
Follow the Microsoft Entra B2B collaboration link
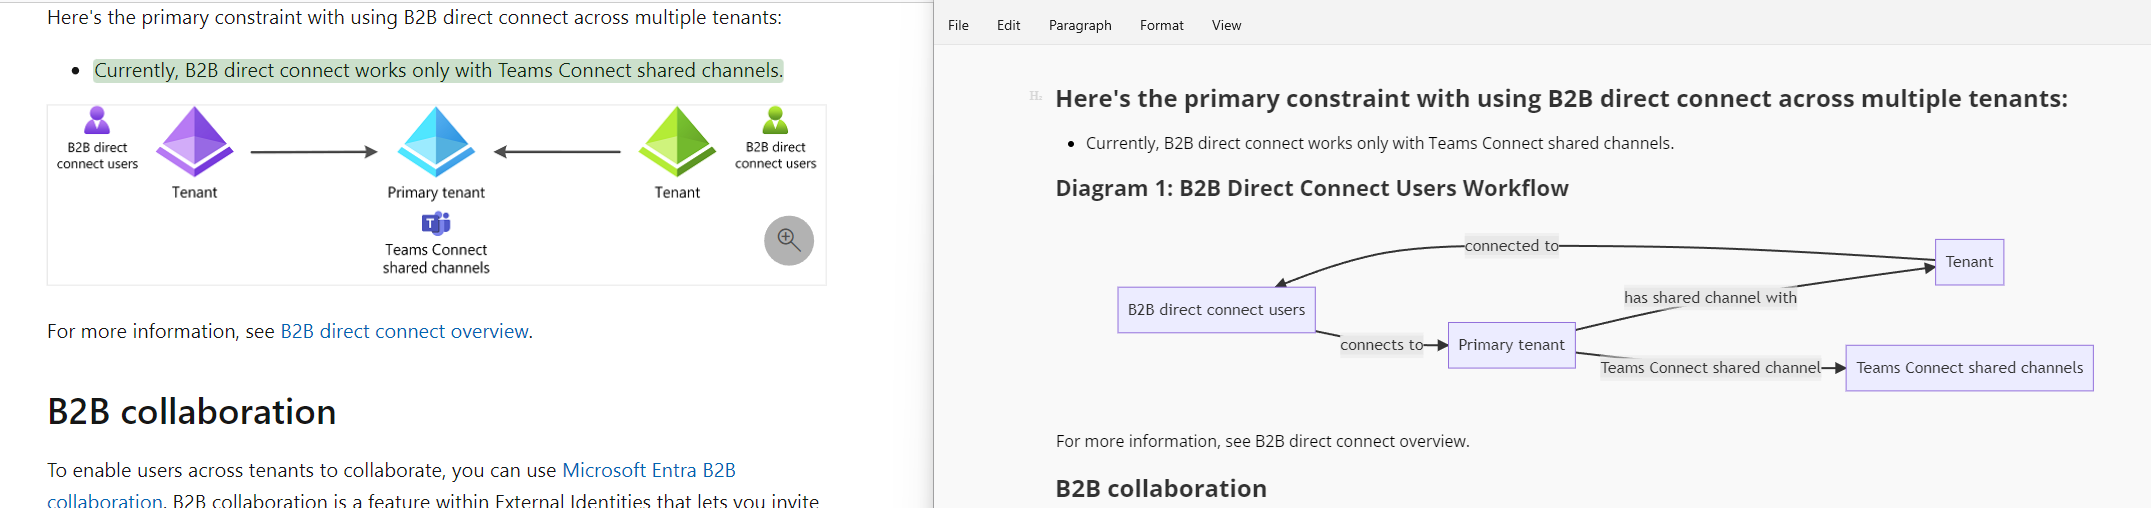coord(648,470)
